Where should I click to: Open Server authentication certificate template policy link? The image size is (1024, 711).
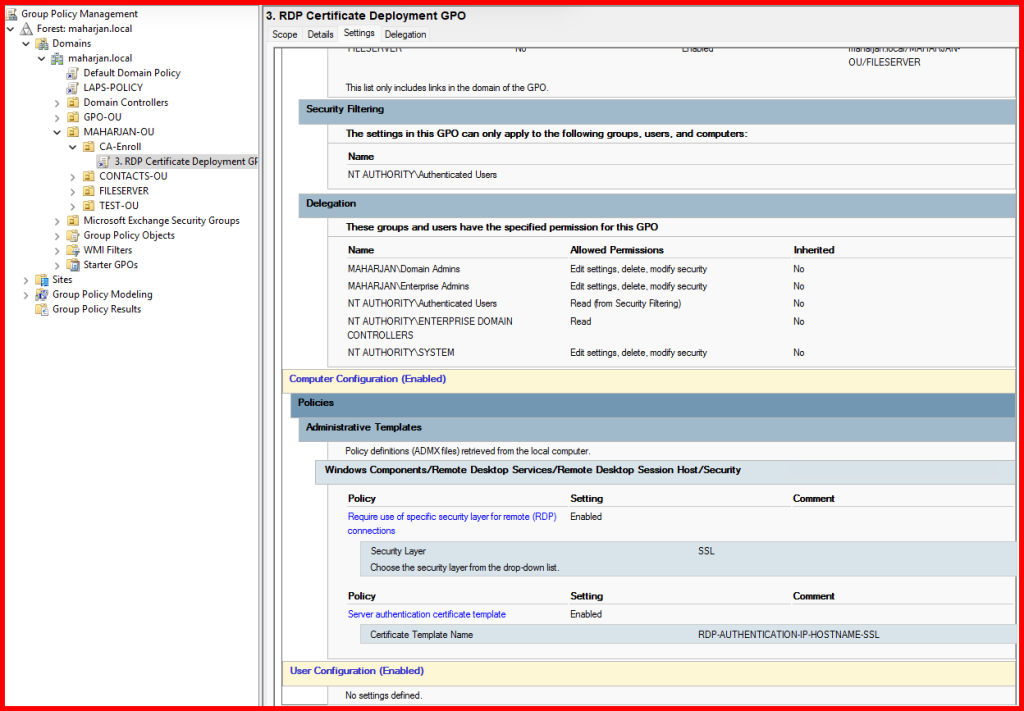[x=426, y=614]
